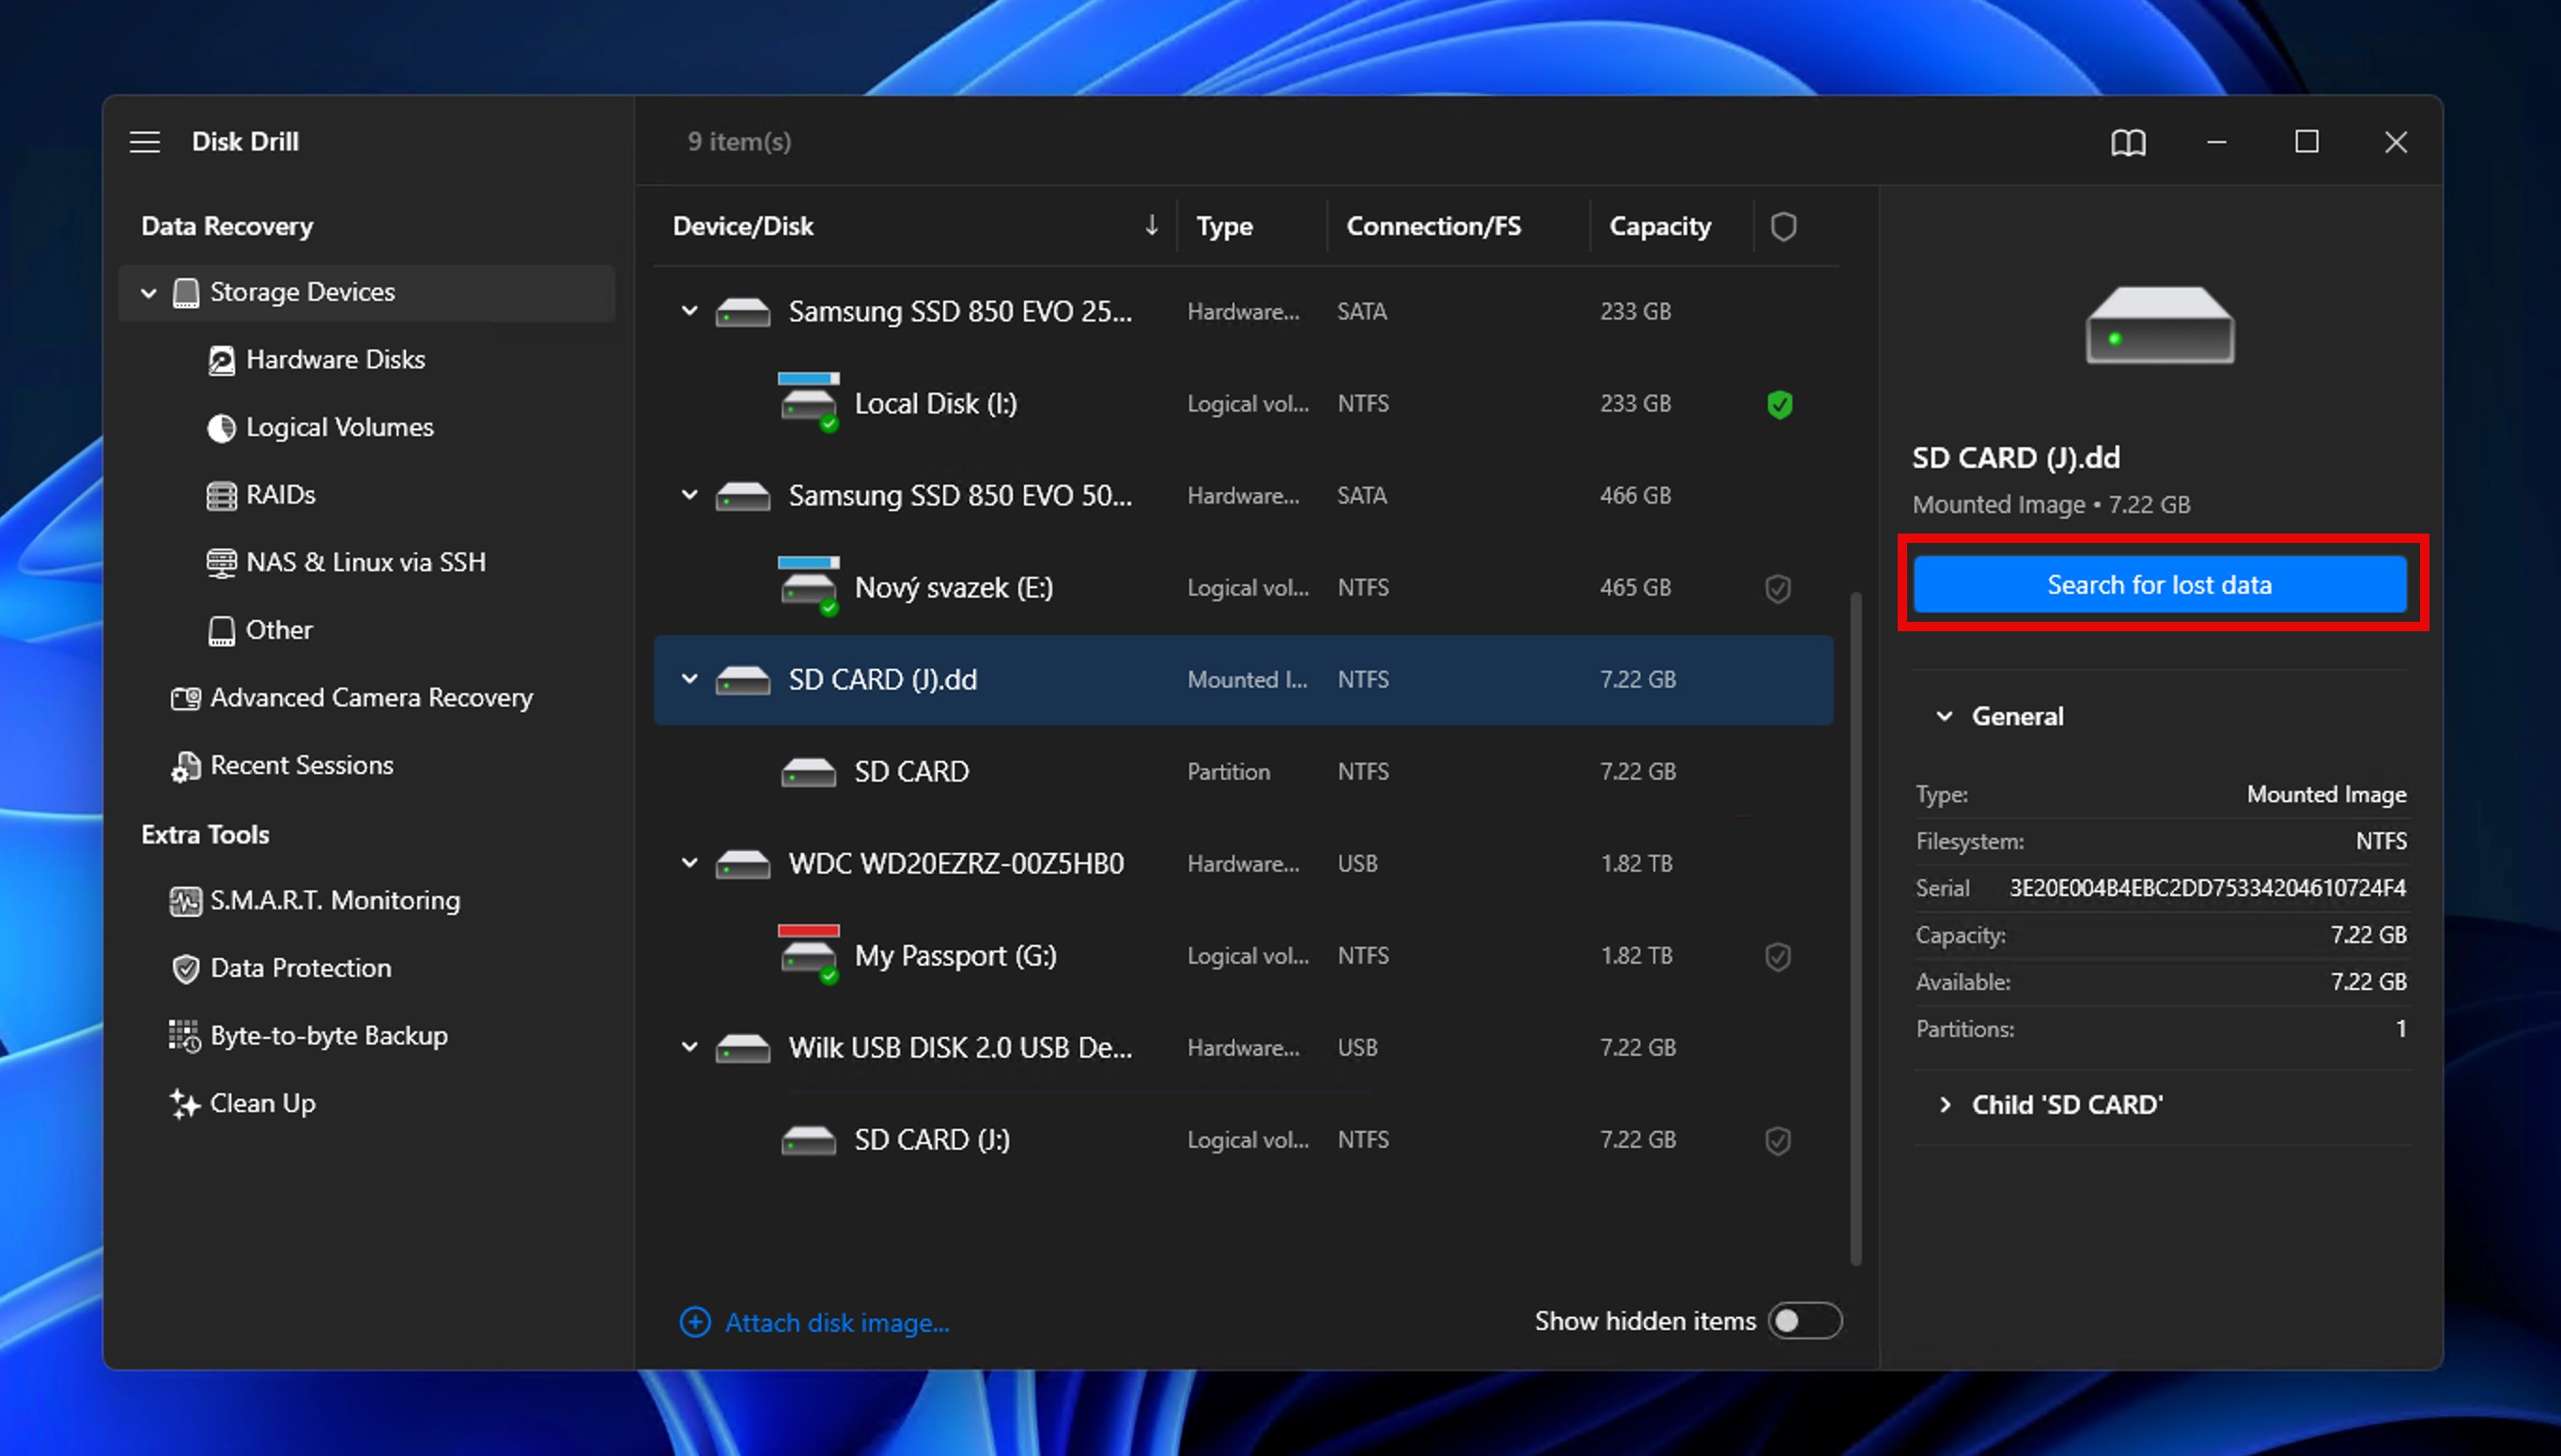The height and width of the screenshot is (1456, 2561).
Task: Collapse WDC WD20EZRZ disk entry
Action: [689, 863]
